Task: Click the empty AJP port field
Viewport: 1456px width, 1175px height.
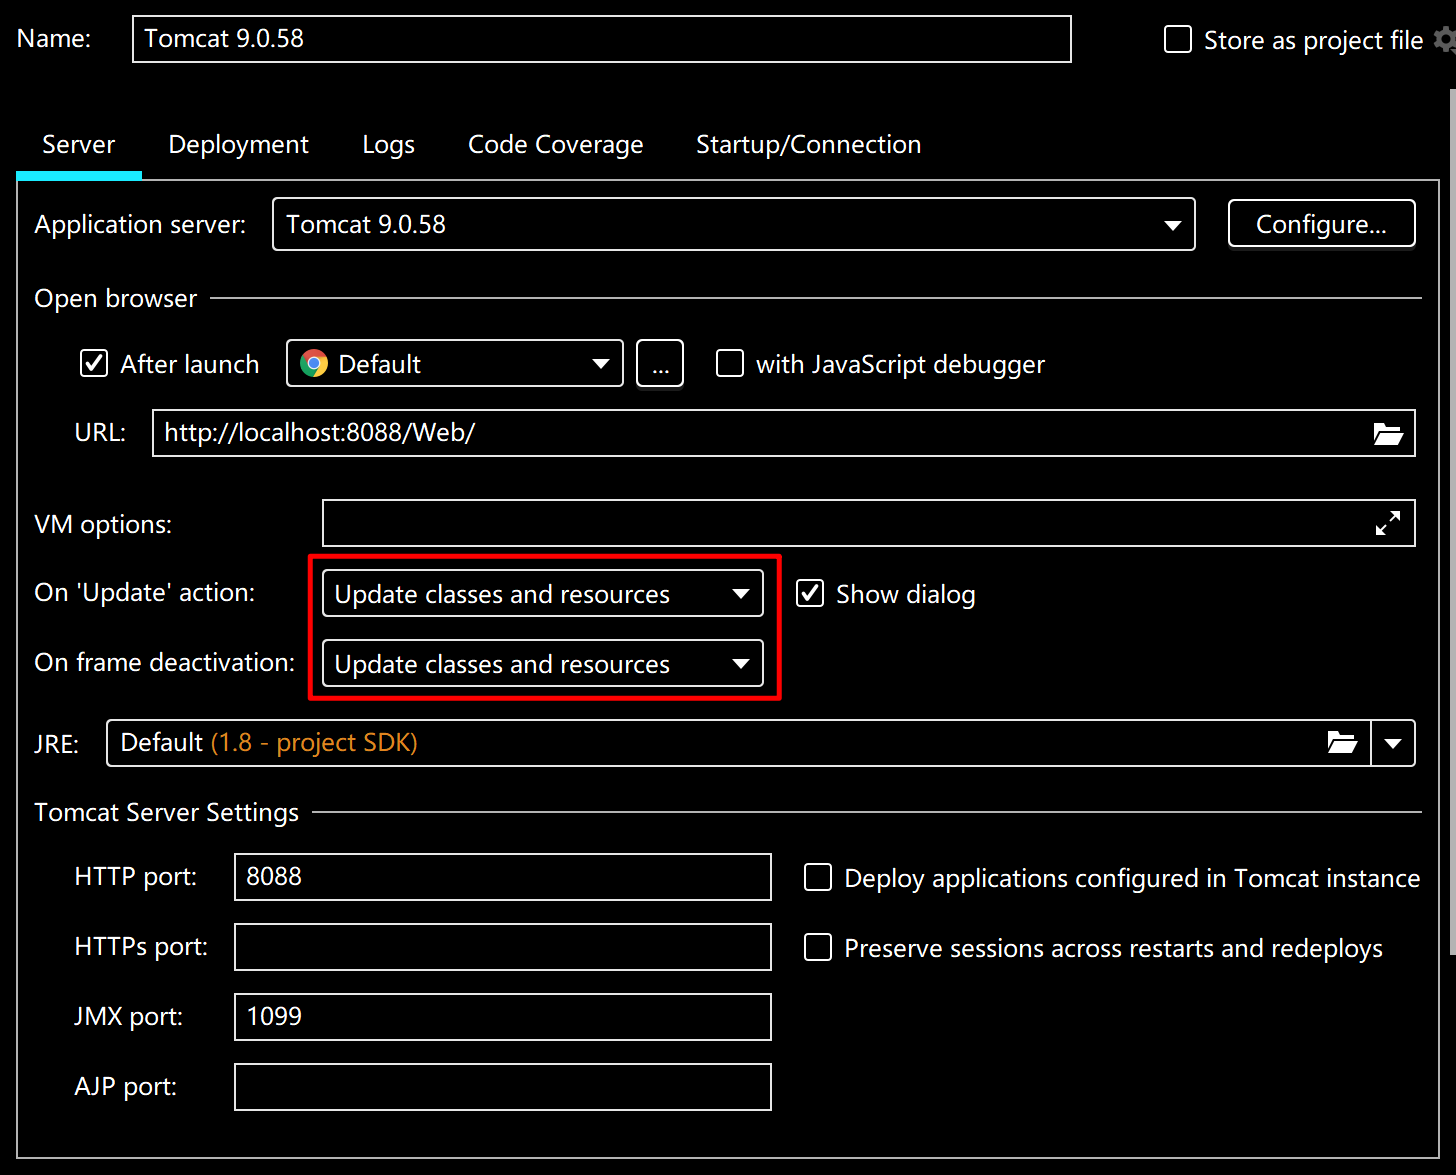Action: point(502,1087)
